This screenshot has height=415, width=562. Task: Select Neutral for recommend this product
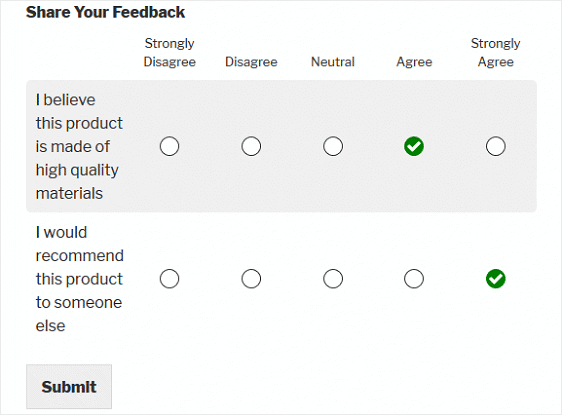(333, 279)
